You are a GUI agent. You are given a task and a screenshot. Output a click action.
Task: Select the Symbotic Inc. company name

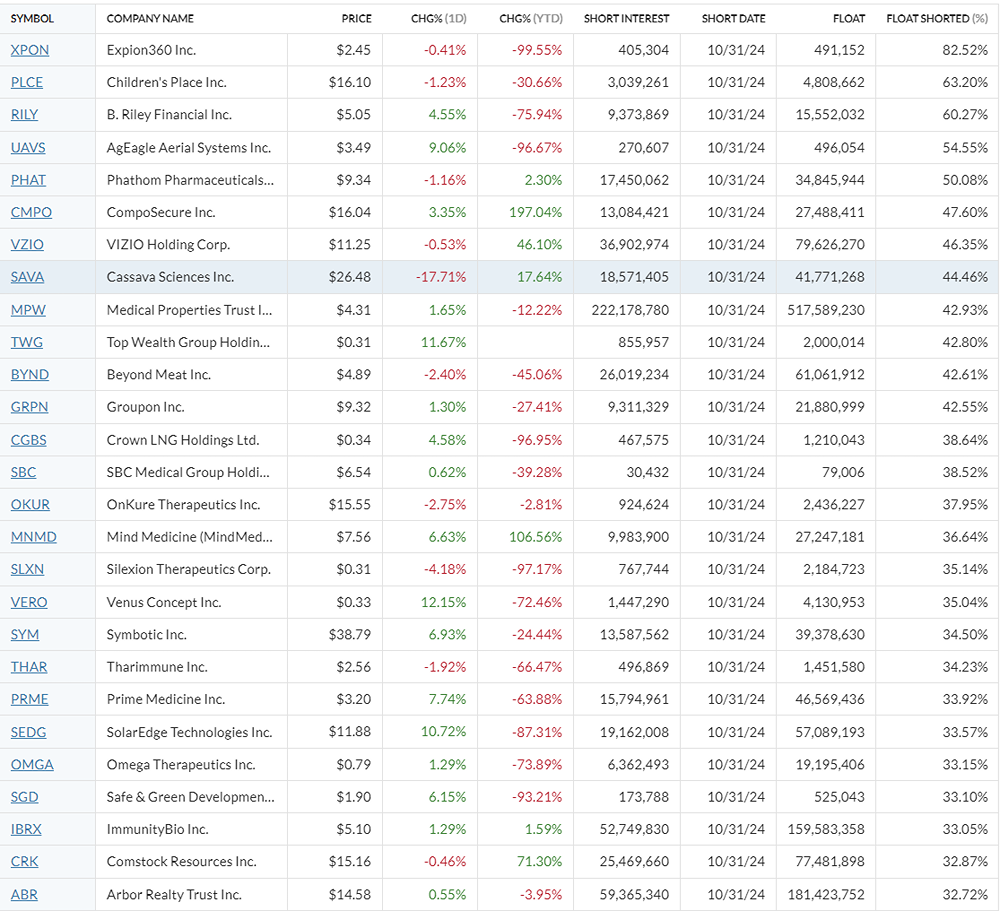(x=147, y=635)
